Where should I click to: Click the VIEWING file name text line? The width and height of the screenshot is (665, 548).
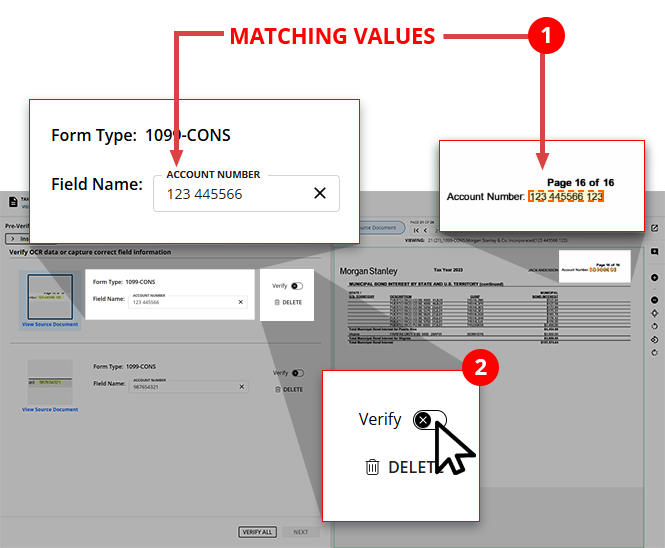(x=486, y=240)
